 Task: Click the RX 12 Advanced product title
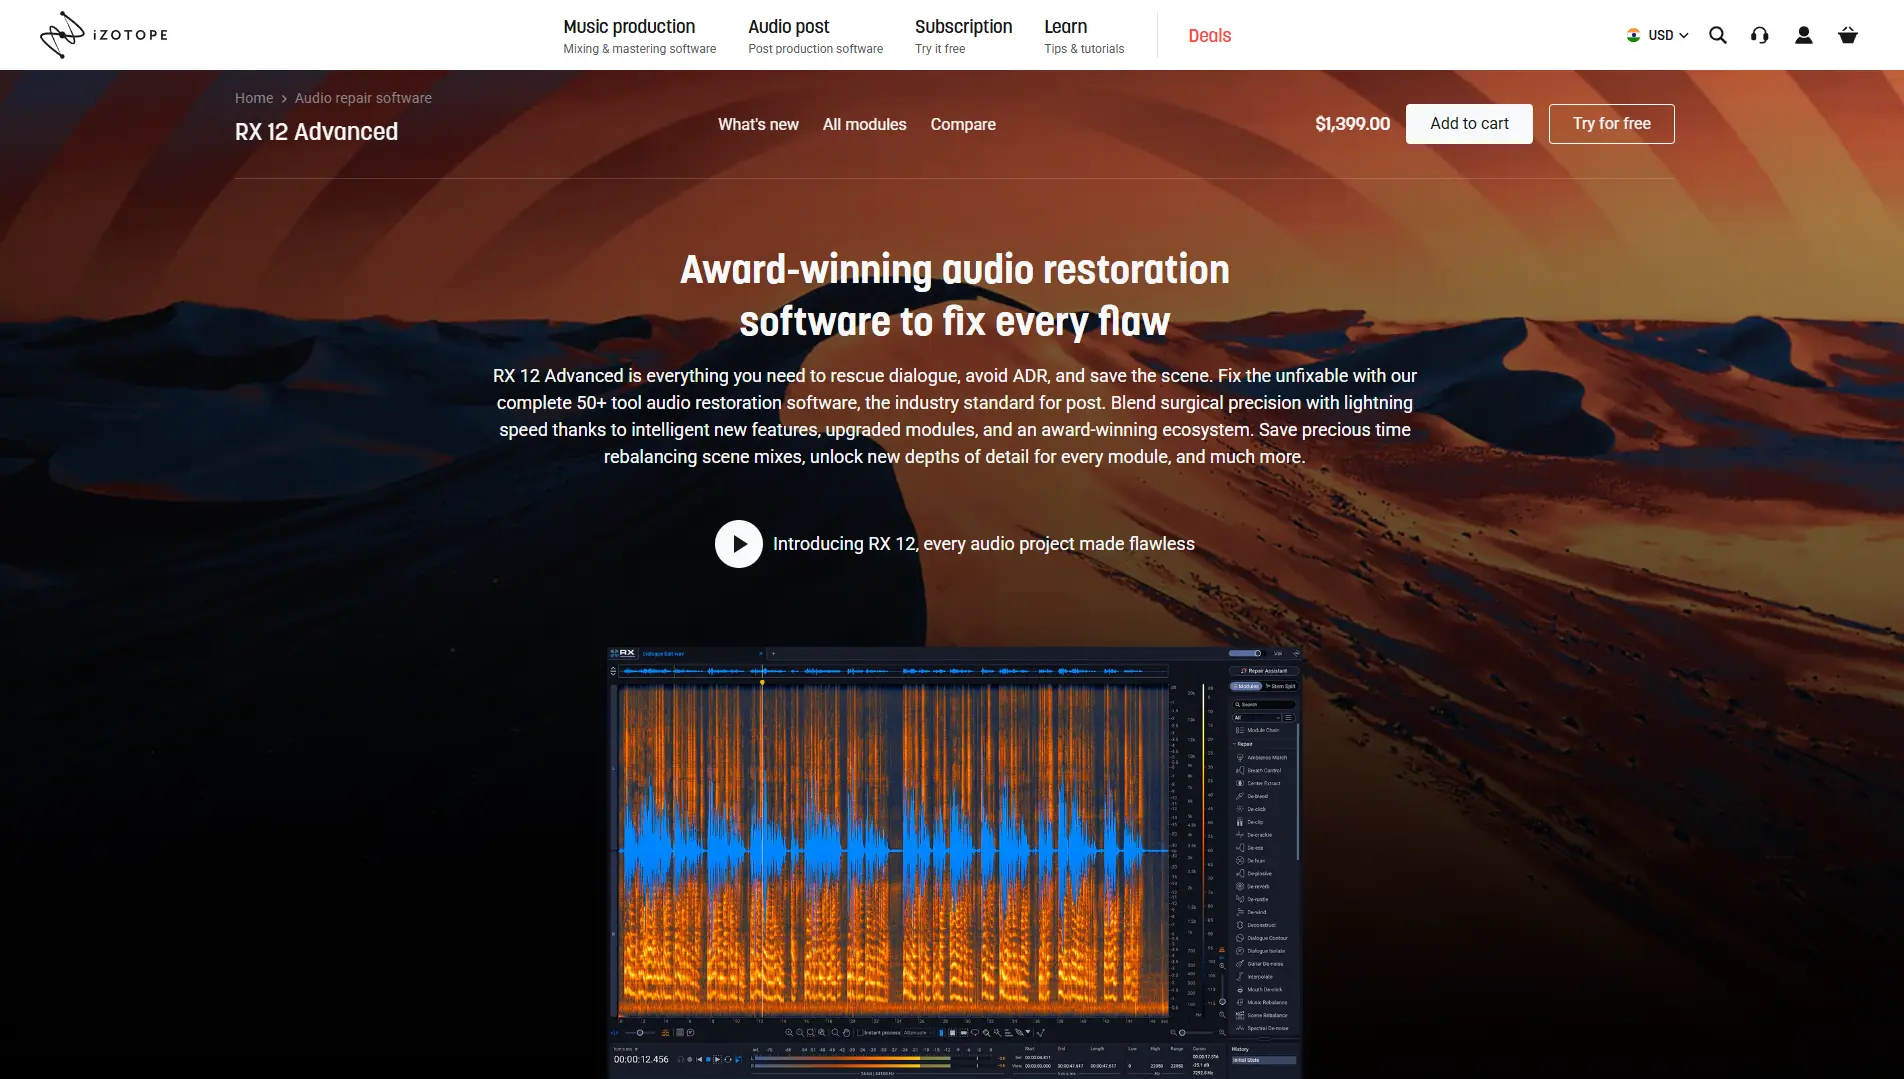coord(316,132)
